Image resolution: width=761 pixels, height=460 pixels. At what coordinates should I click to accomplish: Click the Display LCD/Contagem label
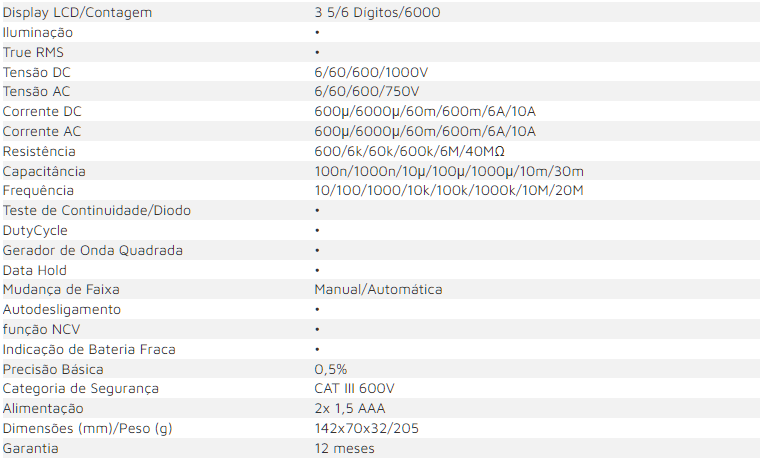point(76,13)
